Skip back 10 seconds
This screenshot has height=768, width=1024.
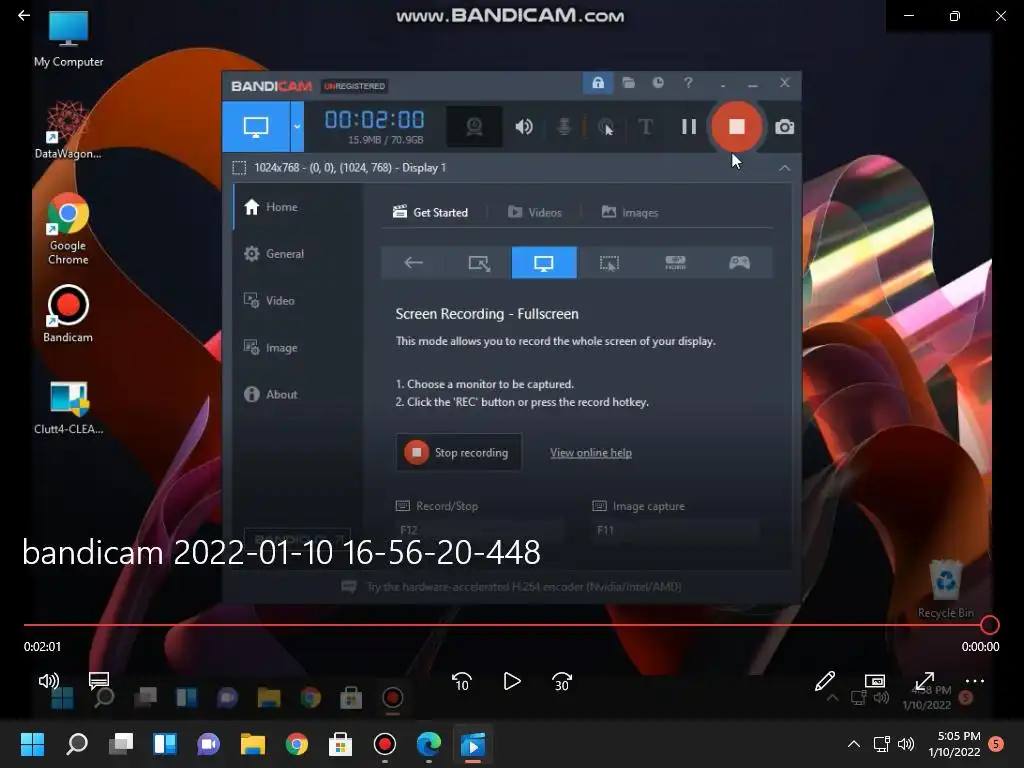tap(462, 682)
